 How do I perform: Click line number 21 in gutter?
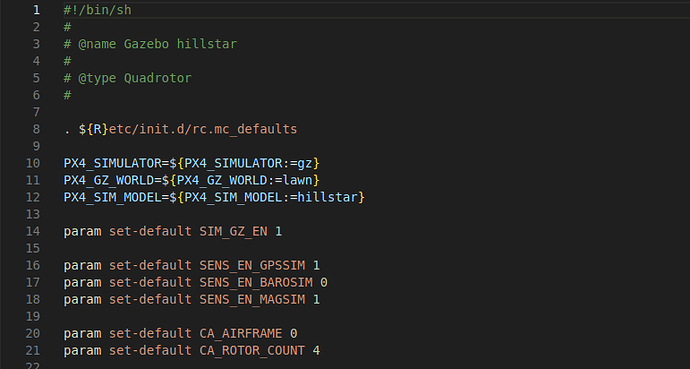(33, 351)
